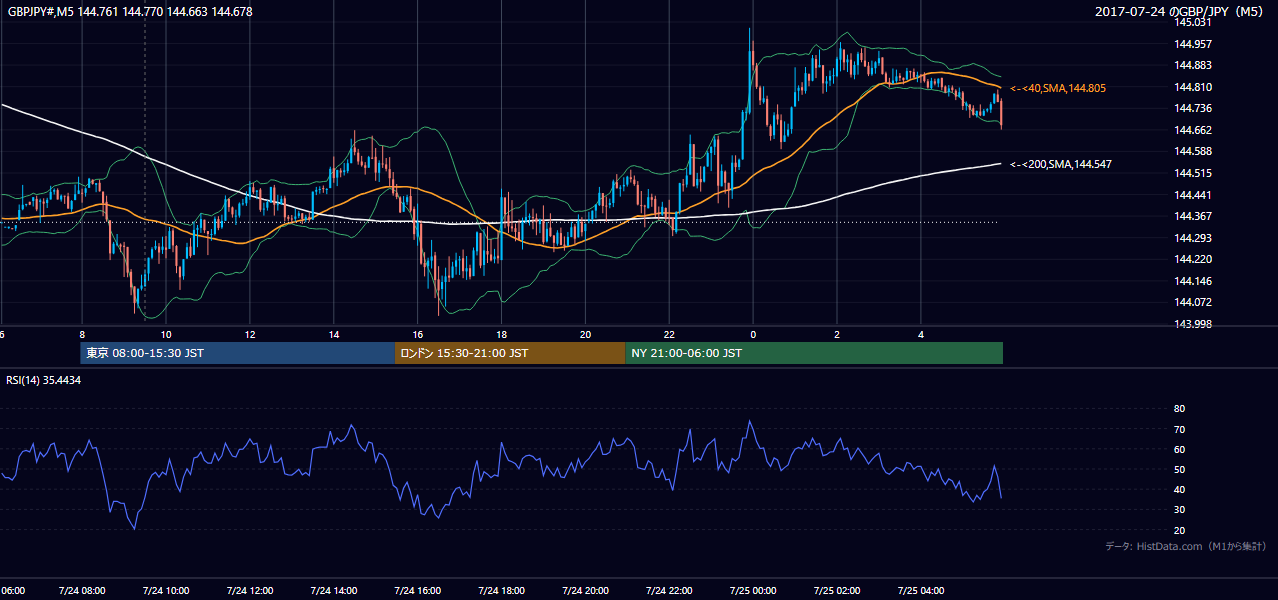1278x600 pixels.
Task: Click the 7/25 04:00 time axis label
Action: 921,590
